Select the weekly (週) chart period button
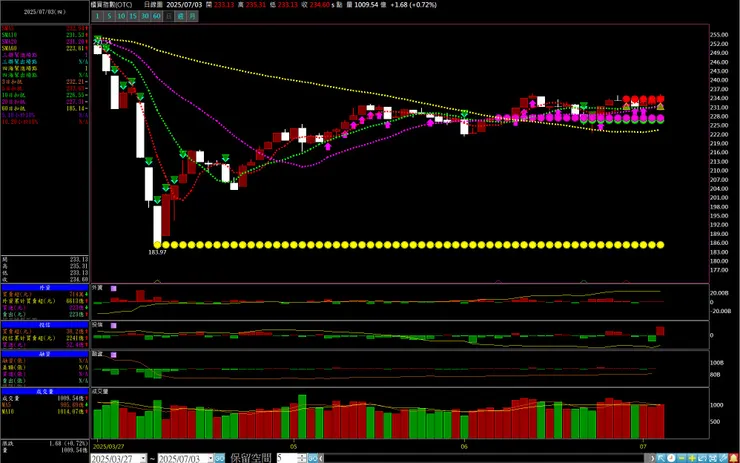 tap(181, 16)
